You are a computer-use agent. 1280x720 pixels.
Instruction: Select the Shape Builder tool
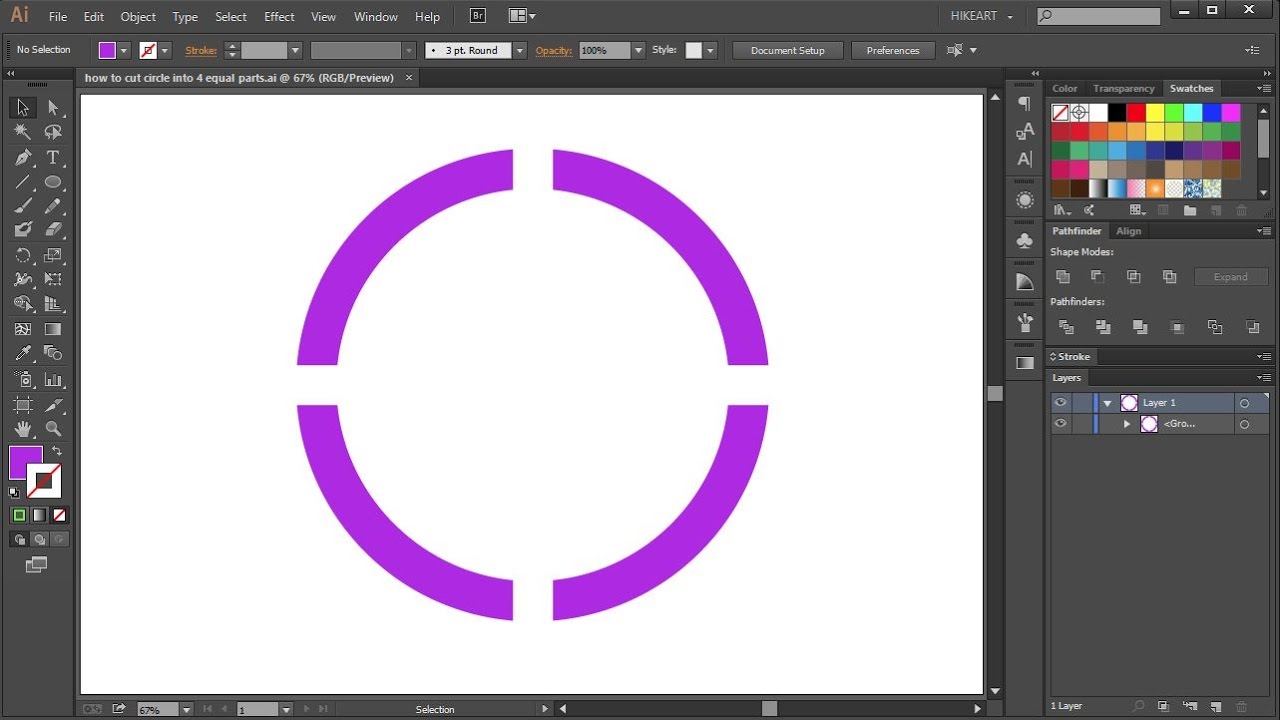[x=23, y=304]
